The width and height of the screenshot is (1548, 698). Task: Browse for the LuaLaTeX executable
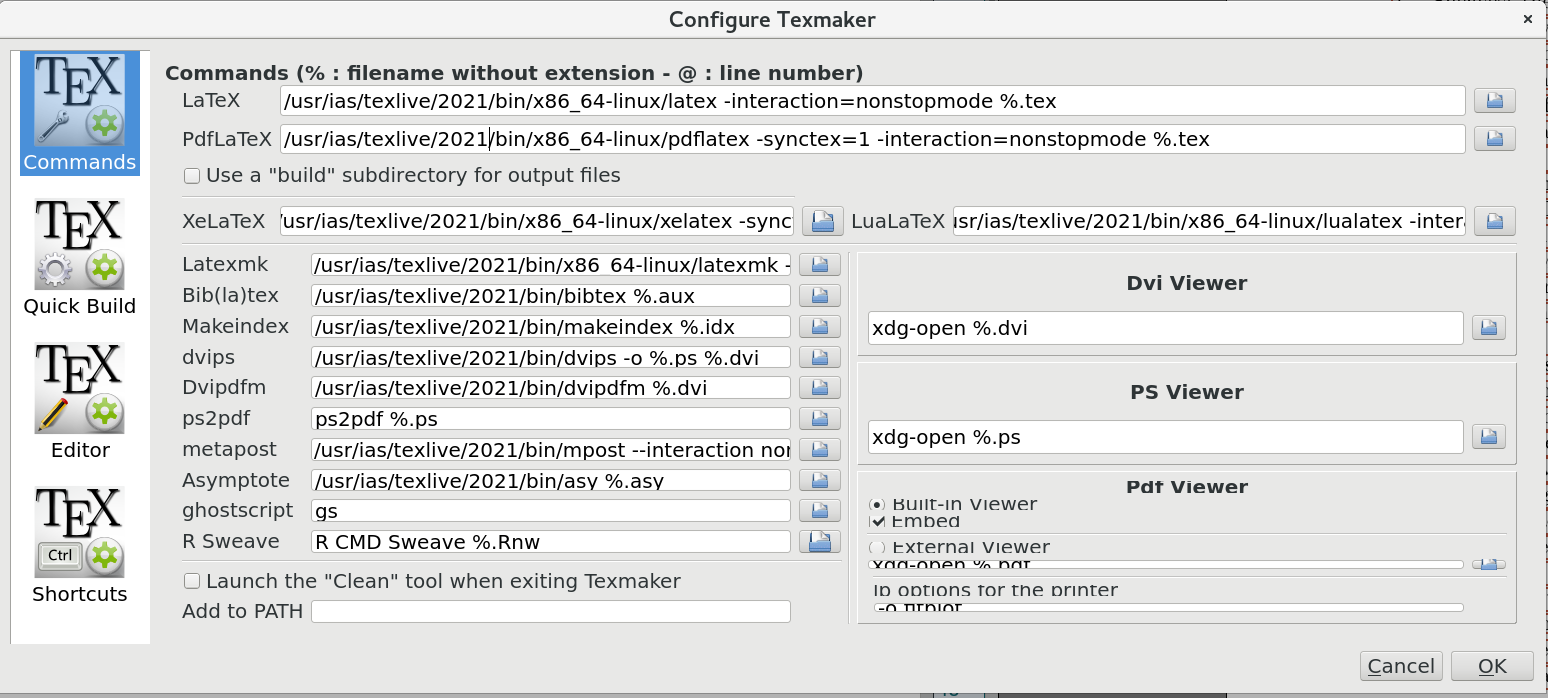coord(1495,221)
